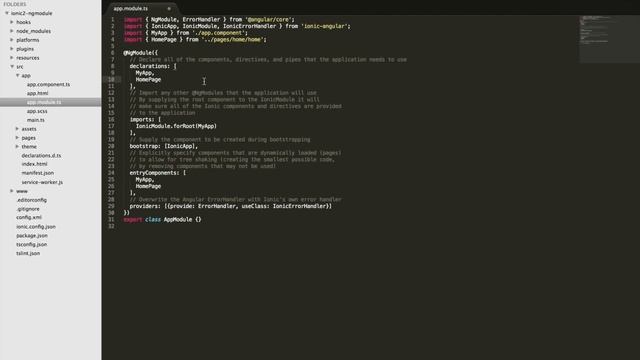Image resolution: width=640 pixels, height=360 pixels.
Task: Expand the platforms folder arrow
Action: tap(12, 40)
